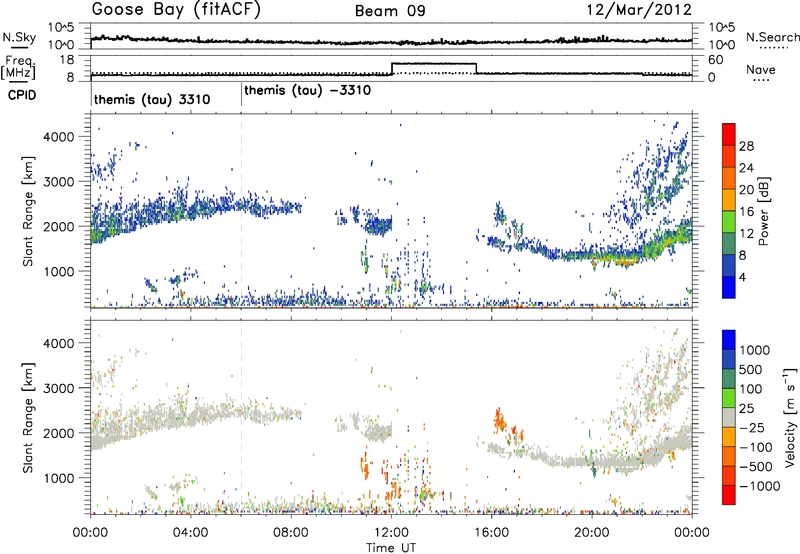Click the 'Nave' legend label
Image resolution: width=800 pixels, height=554 pixels.
(x=761, y=69)
